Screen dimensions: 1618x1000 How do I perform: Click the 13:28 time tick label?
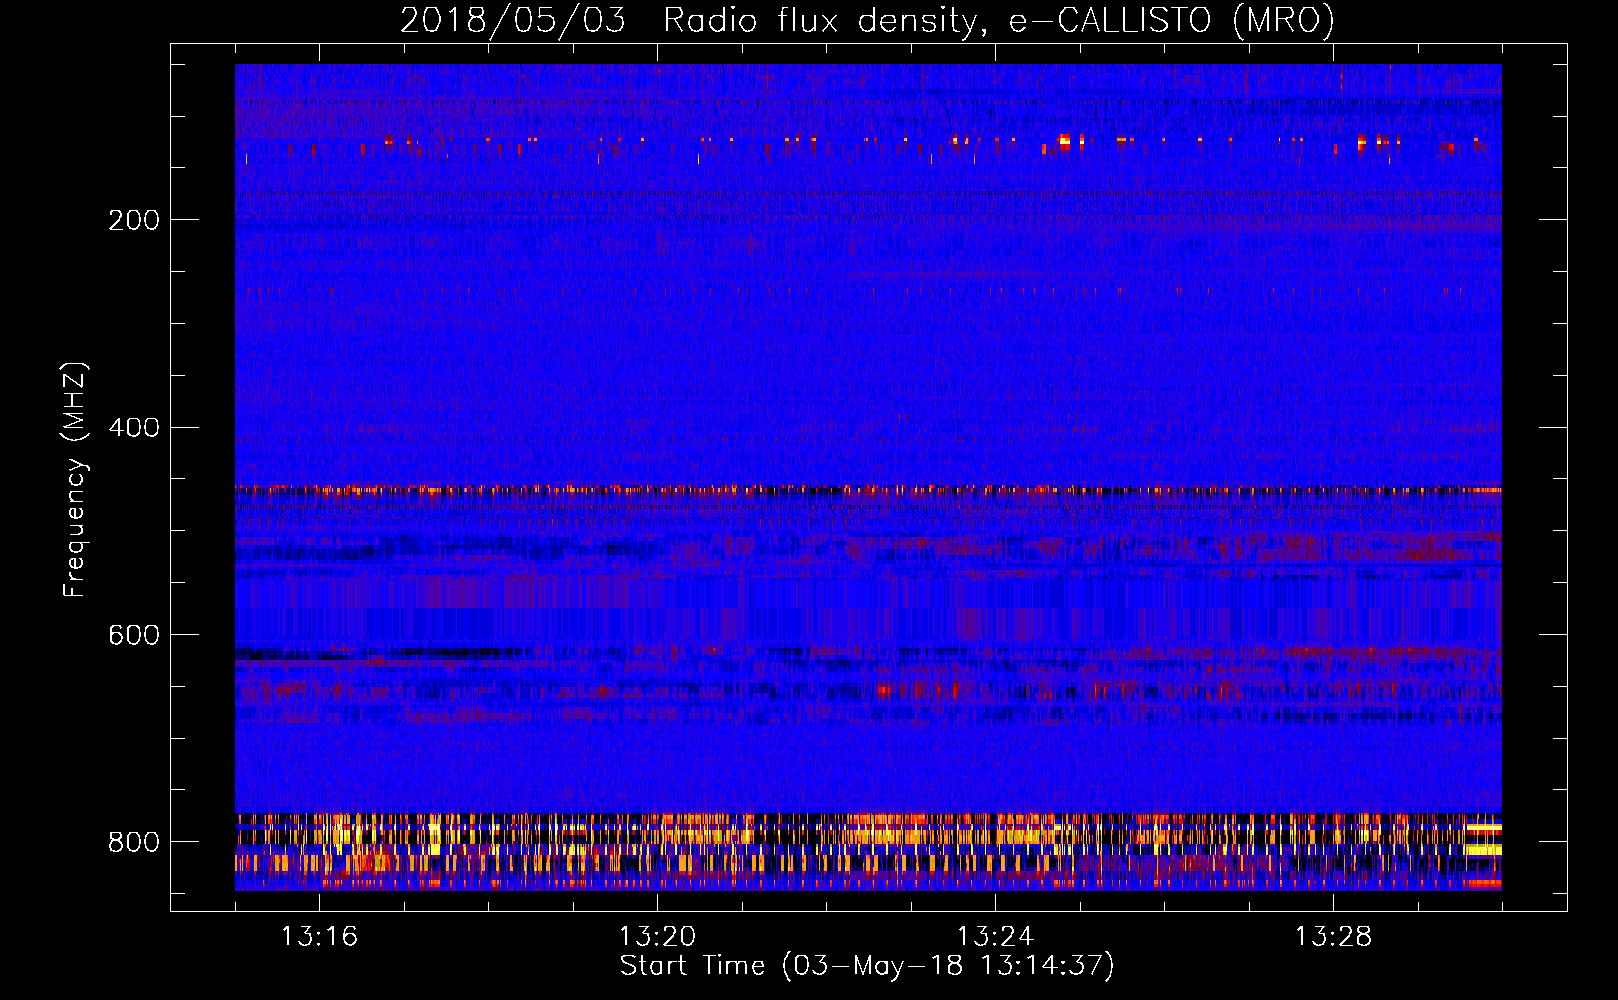pos(1333,937)
